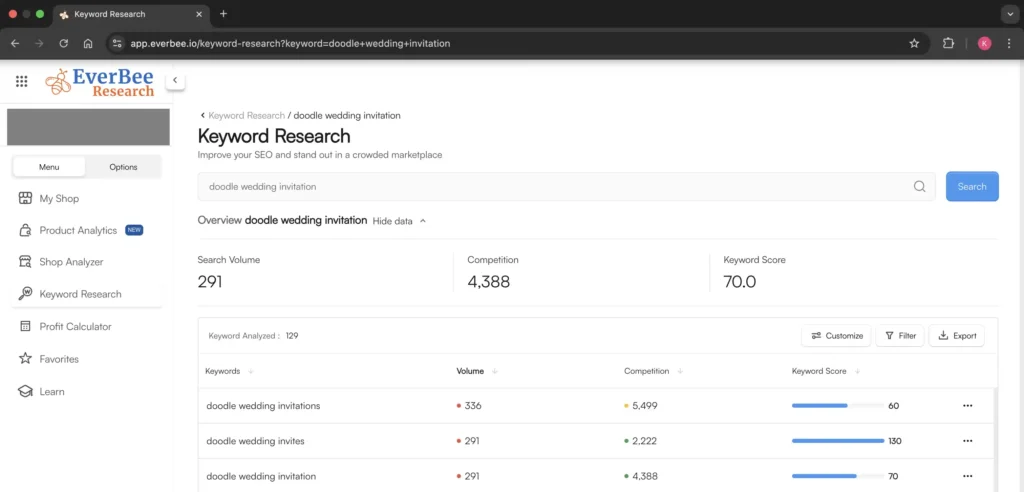Click score bar for doodle wedding invitation row
This screenshot has height=492, width=1024.
click(837, 476)
